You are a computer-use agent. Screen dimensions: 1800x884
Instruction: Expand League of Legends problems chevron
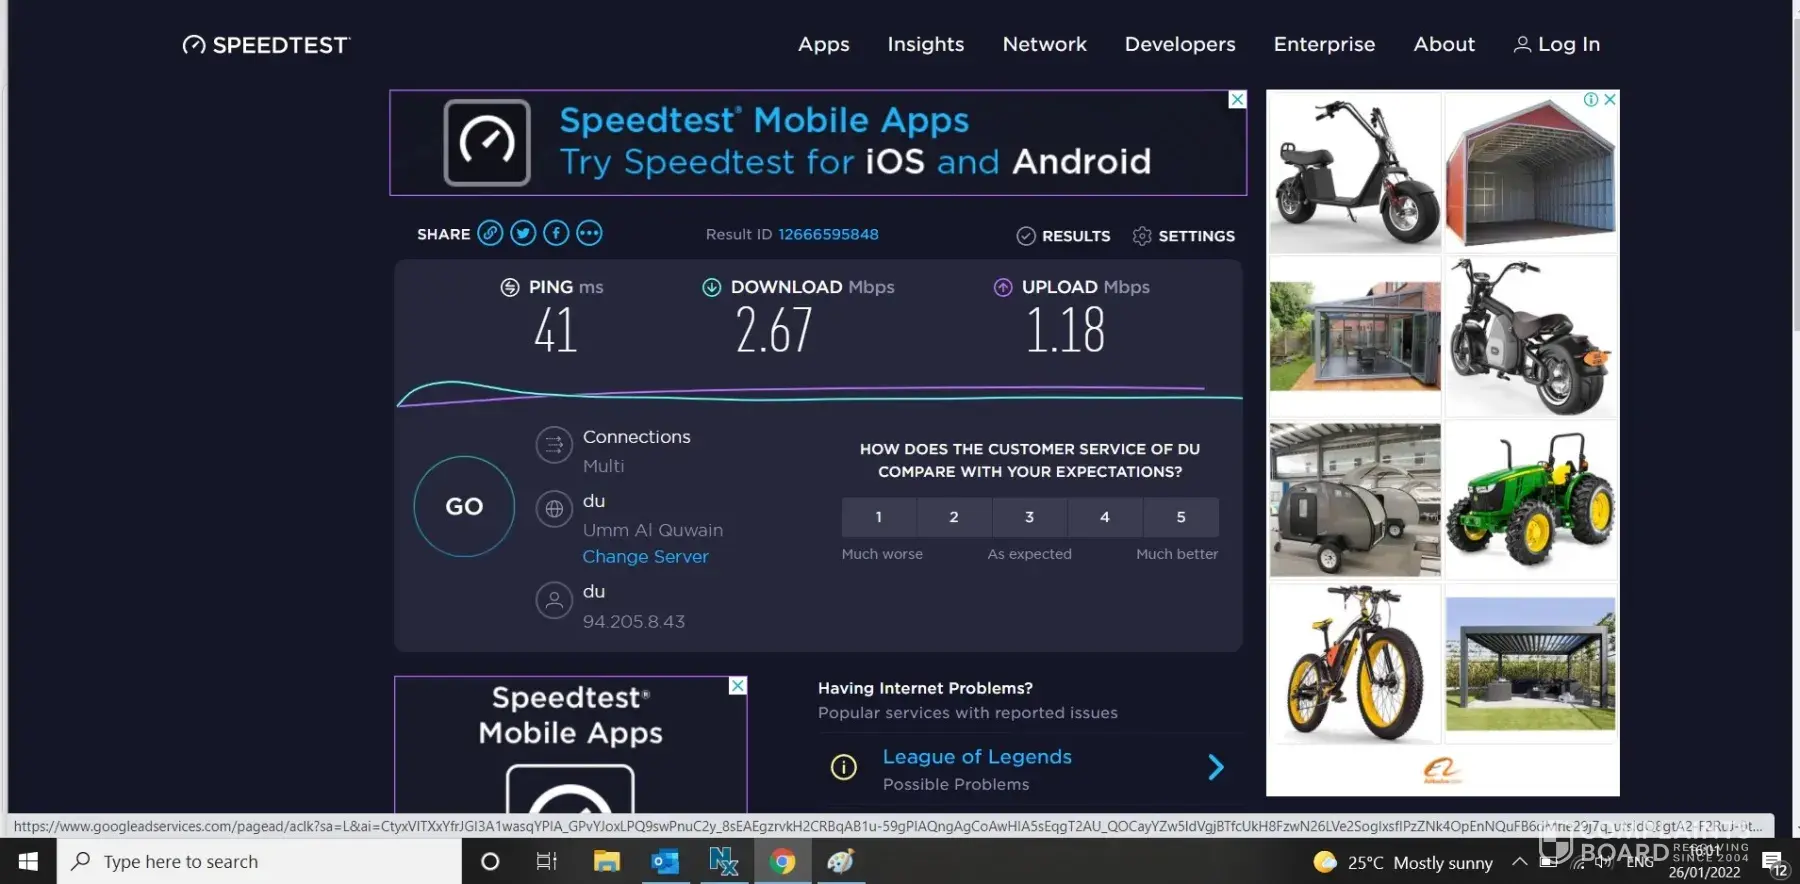tap(1215, 767)
